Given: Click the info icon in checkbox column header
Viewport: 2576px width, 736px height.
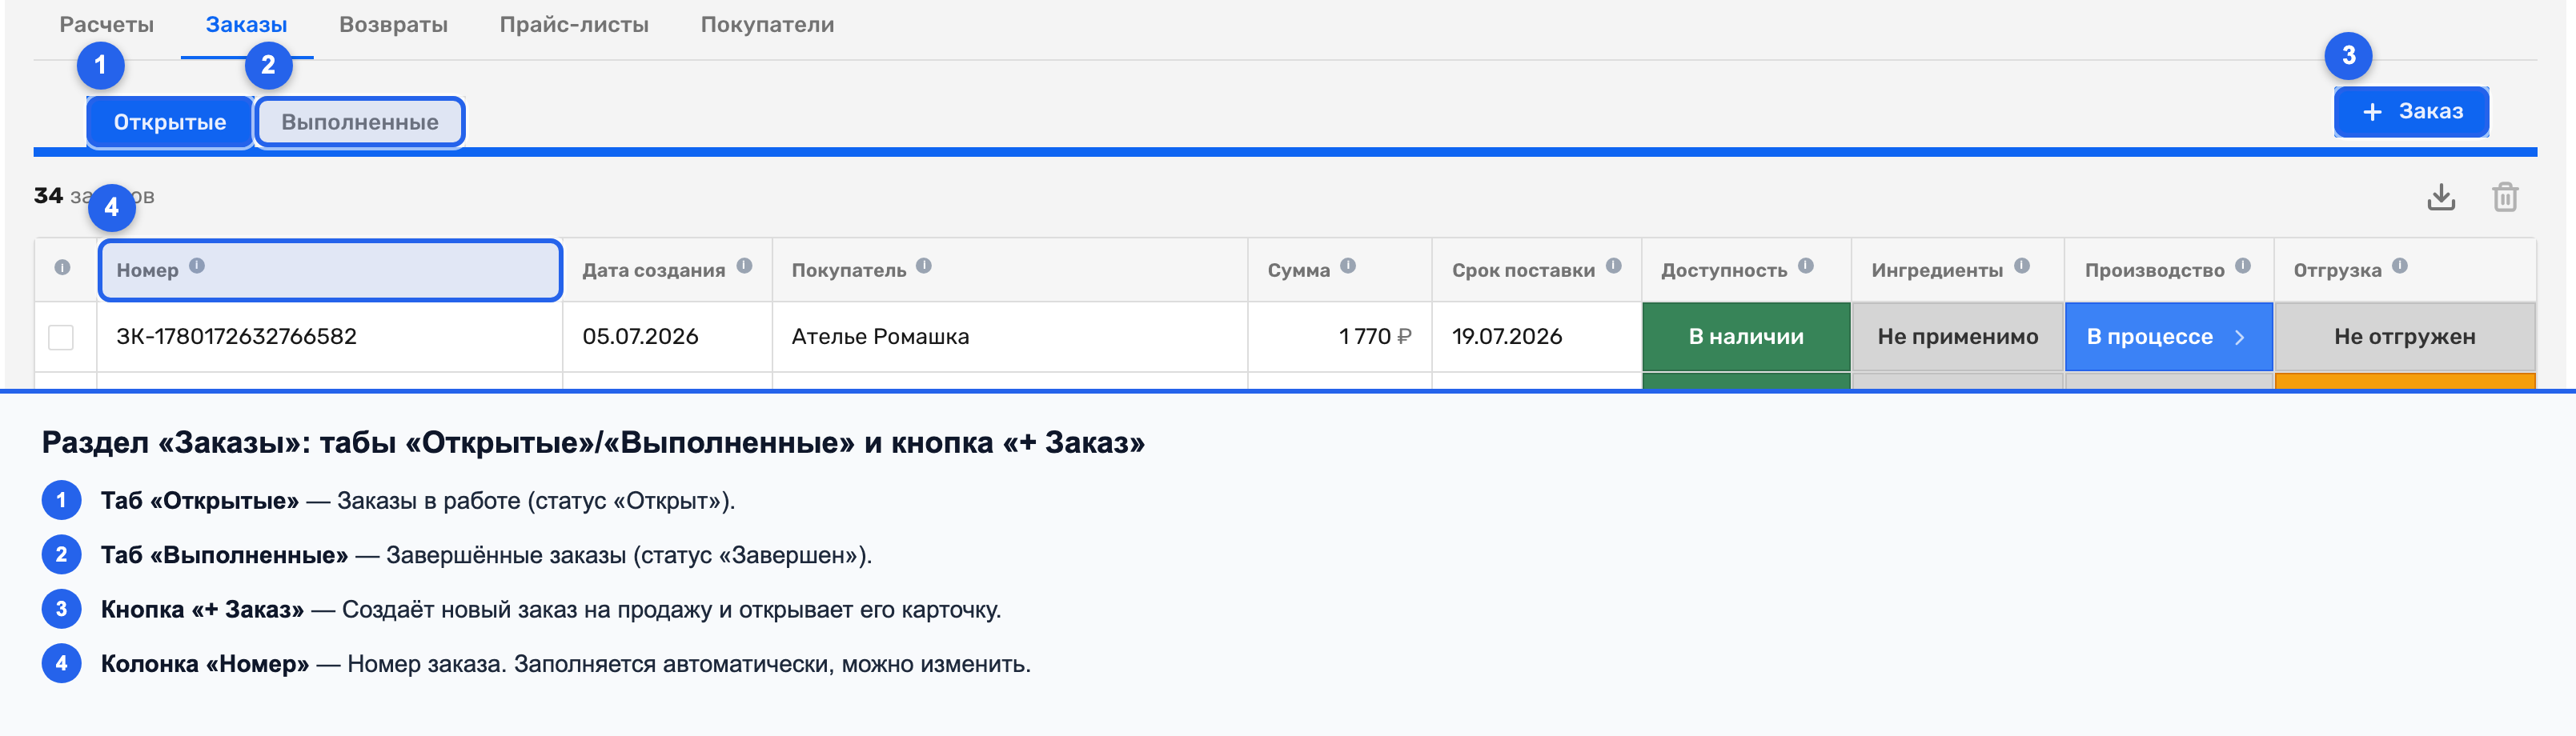Looking at the screenshot, I should 62,268.
